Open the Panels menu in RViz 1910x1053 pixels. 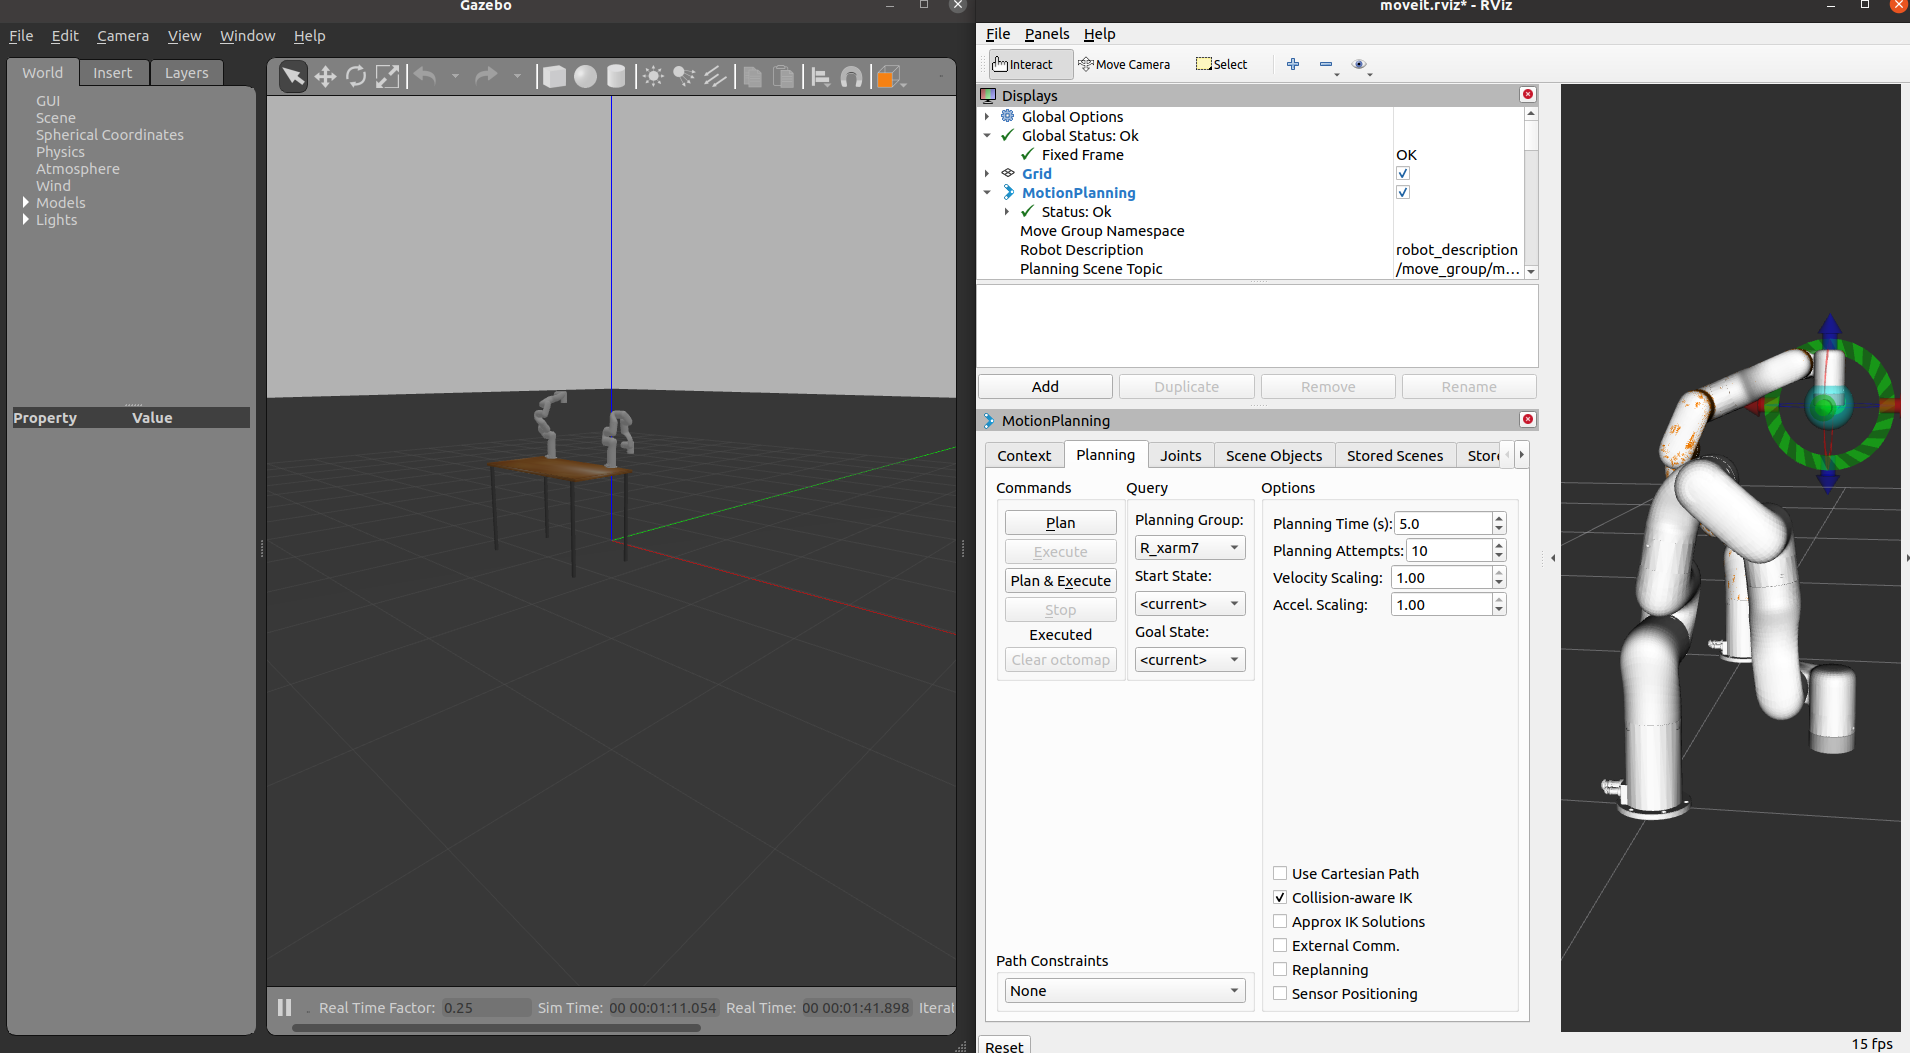click(x=1046, y=33)
